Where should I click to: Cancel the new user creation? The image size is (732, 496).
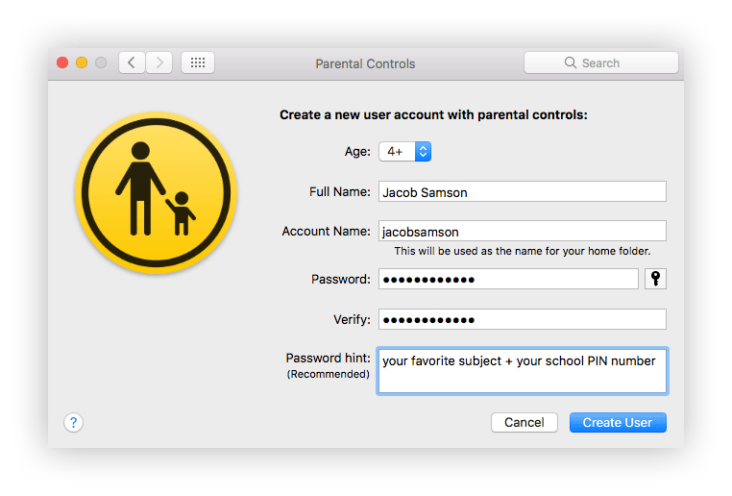coord(524,423)
